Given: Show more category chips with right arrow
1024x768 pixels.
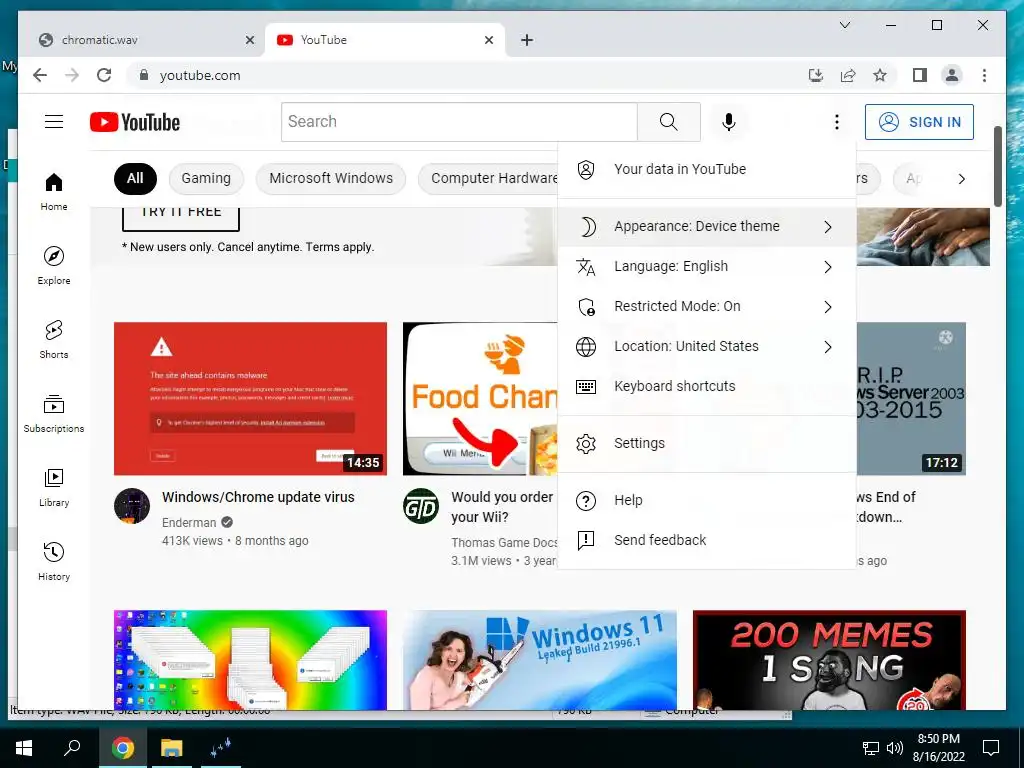Looking at the screenshot, I should (x=961, y=179).
